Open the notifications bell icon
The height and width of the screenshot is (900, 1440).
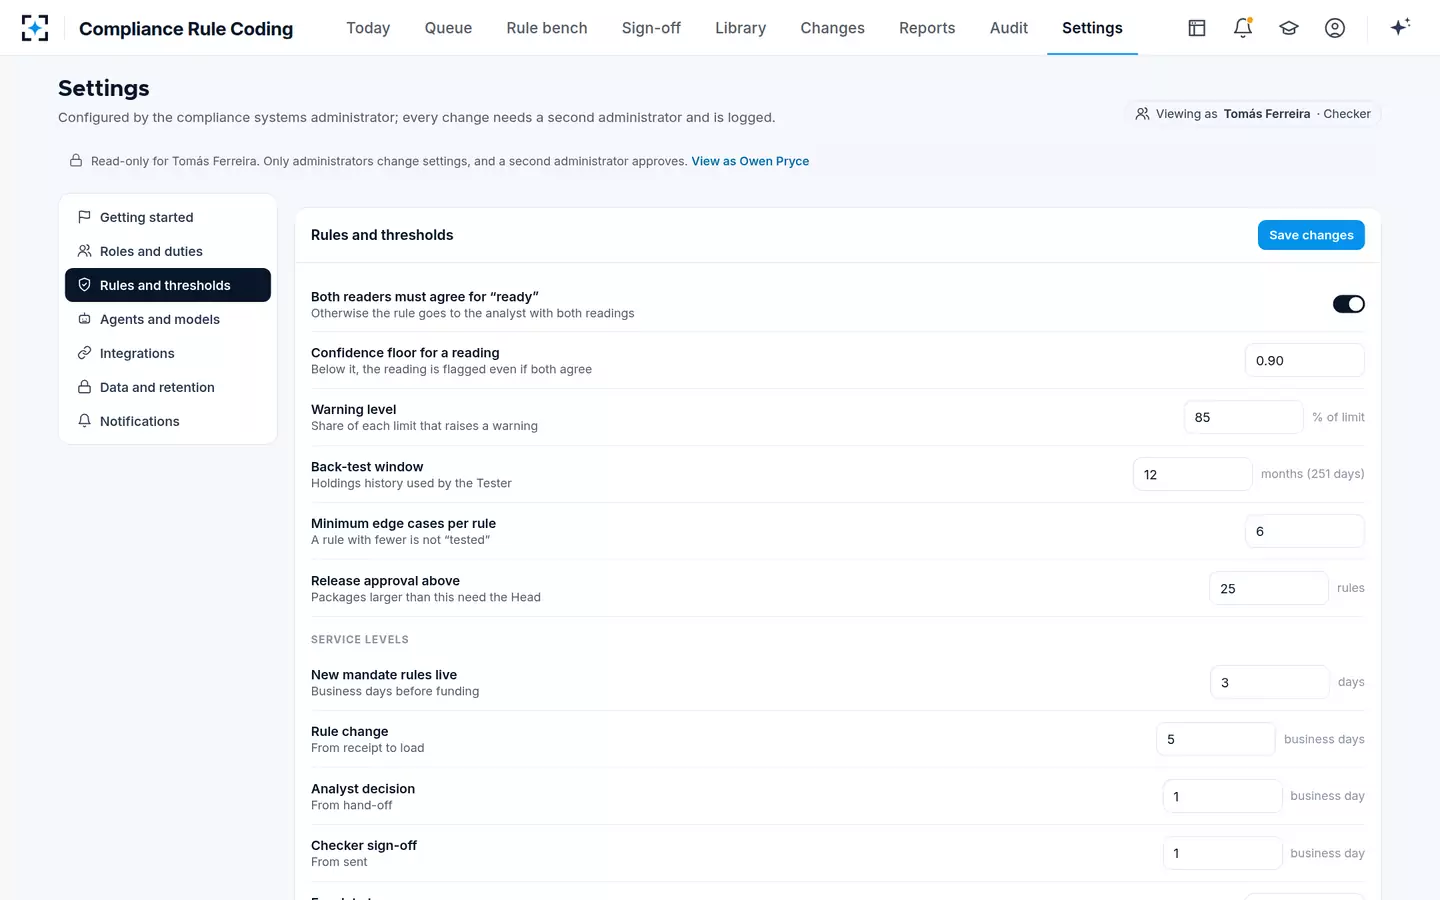click(x=1243, y=28)
